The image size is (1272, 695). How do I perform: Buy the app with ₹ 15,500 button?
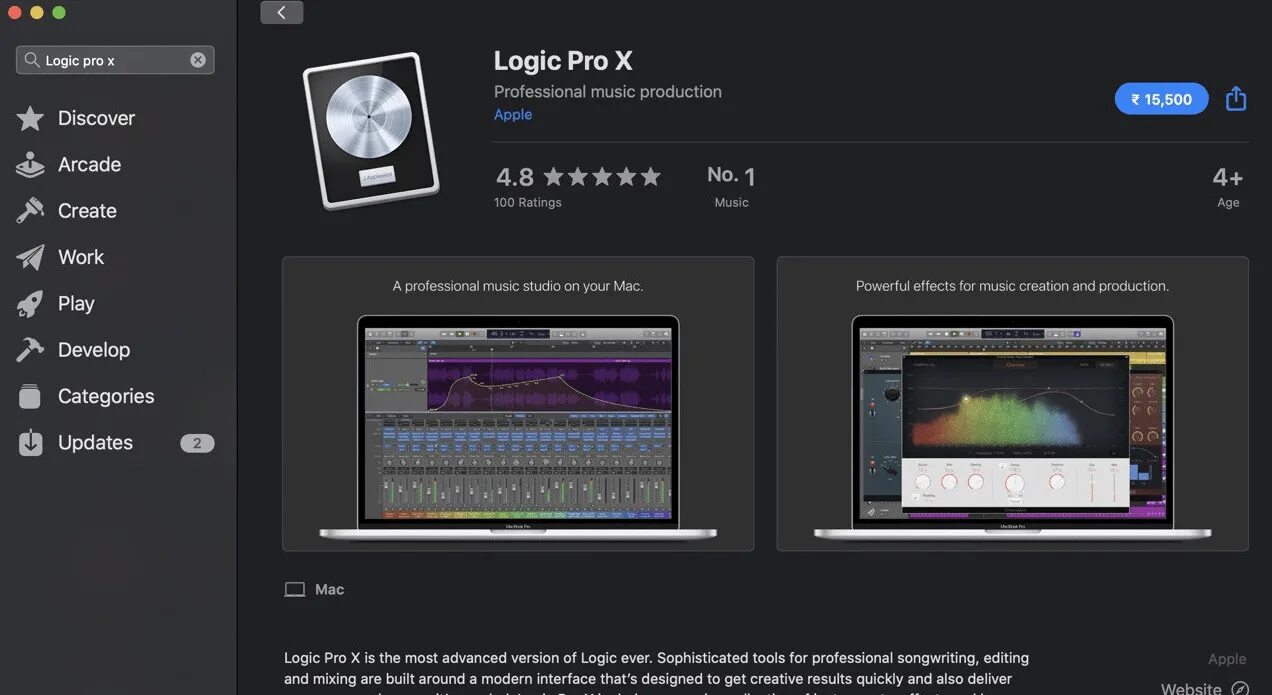point(1161,99)
